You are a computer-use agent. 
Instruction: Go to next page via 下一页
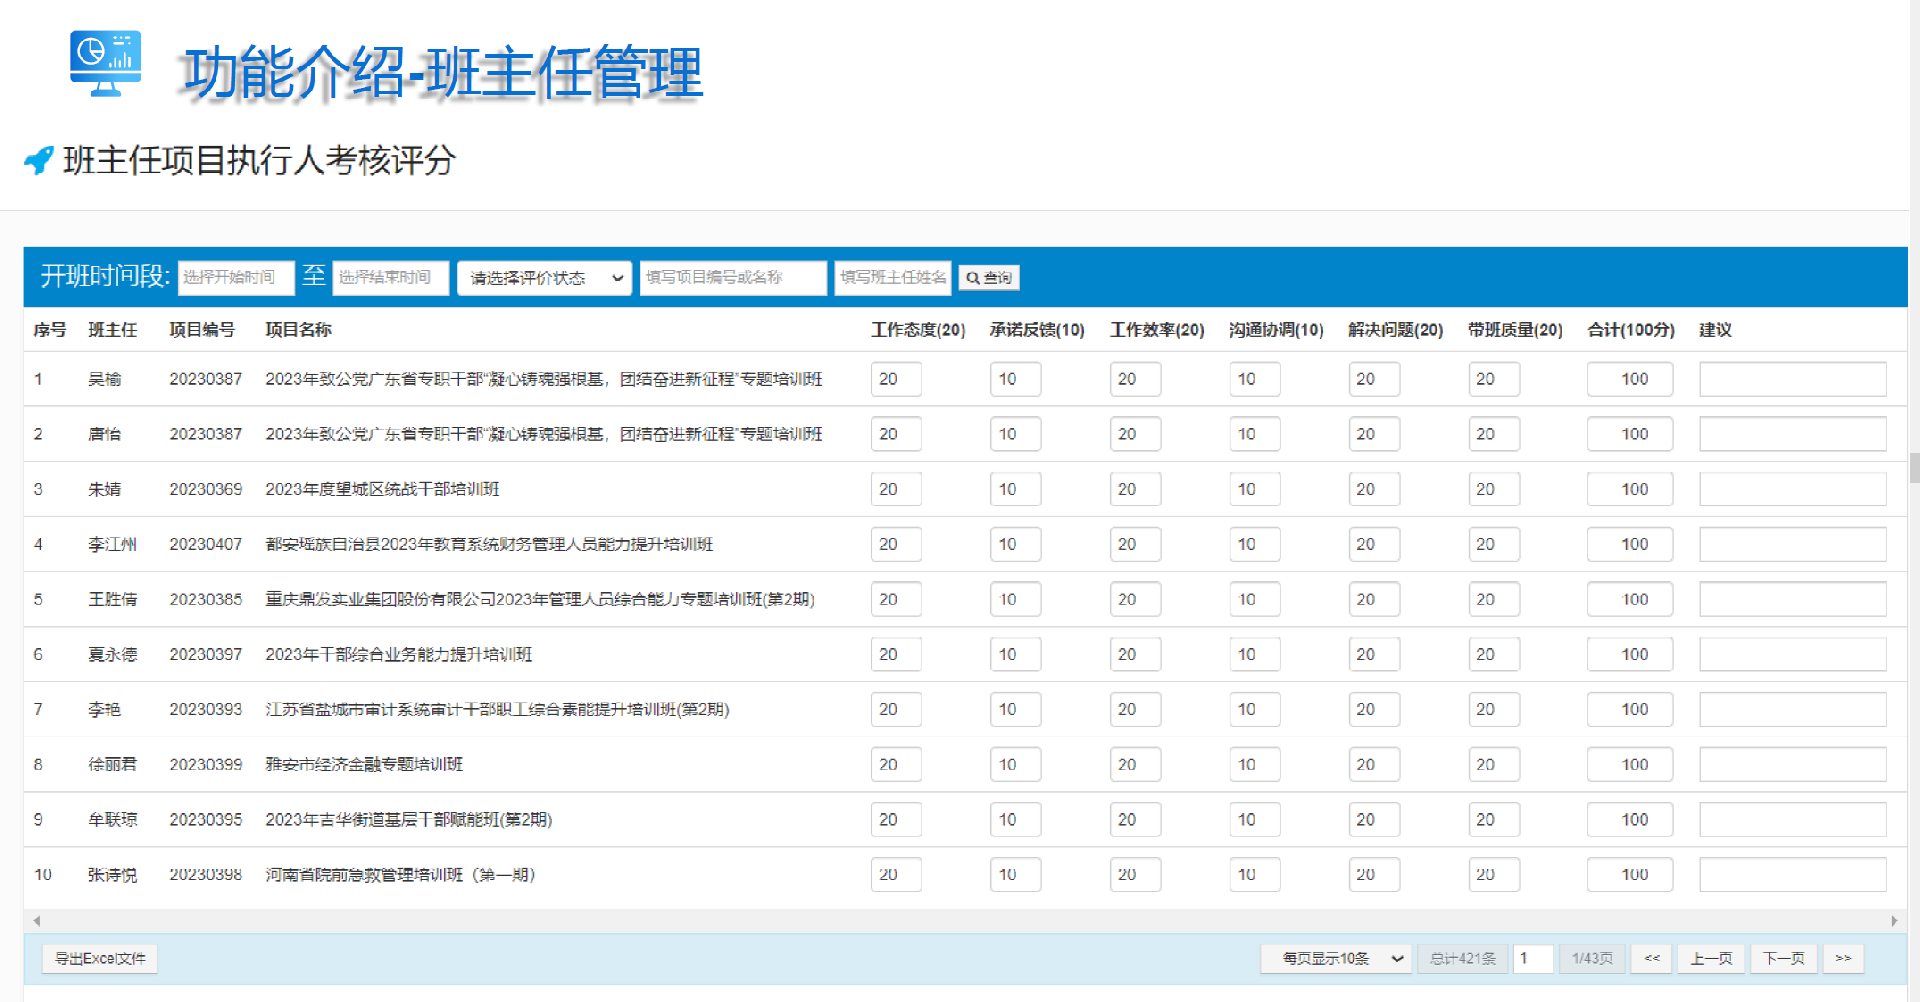tap(1783, 958)
